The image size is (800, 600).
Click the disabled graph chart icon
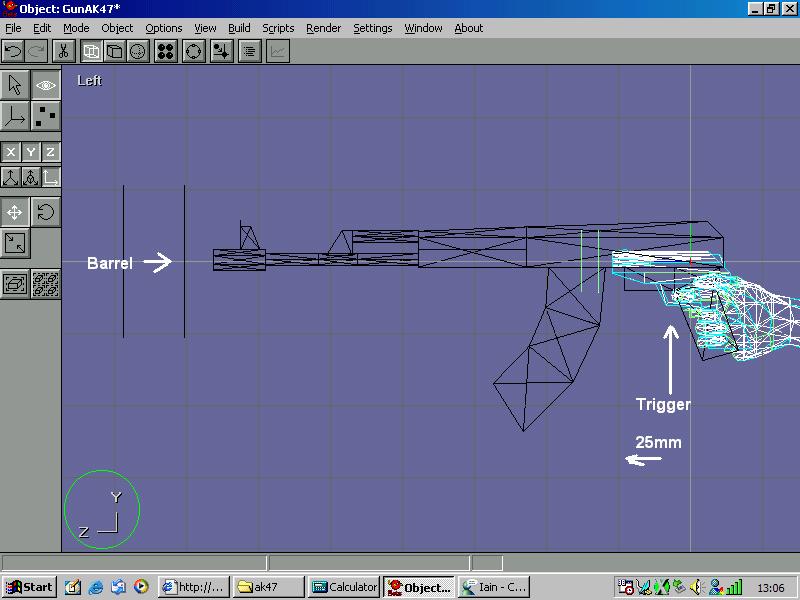click(x=278, y=51)
